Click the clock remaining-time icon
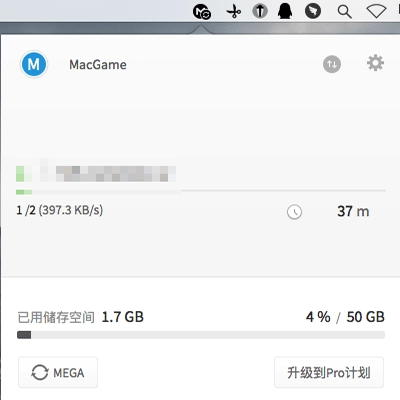The width and height of the screenshot is (400, 400). tap(294, 212)
